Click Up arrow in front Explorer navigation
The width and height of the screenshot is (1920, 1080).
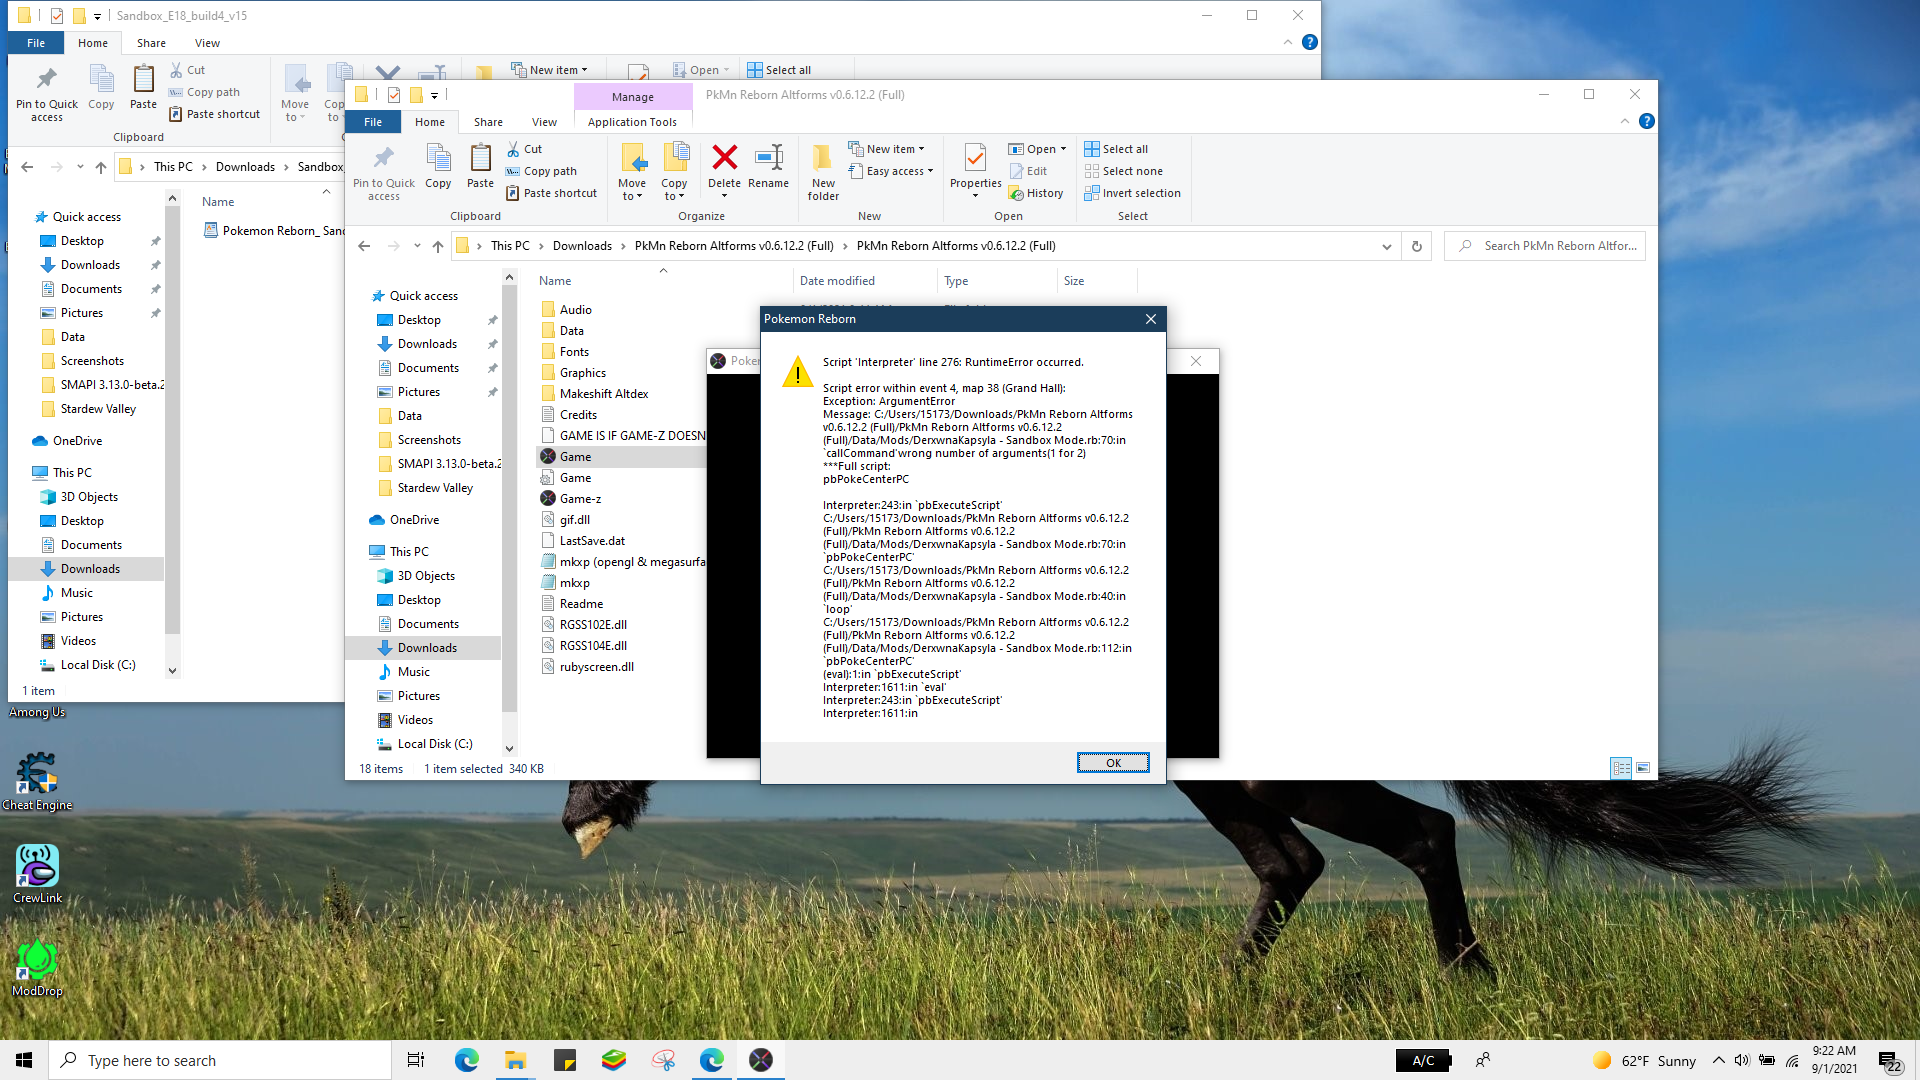click(438, 246)
